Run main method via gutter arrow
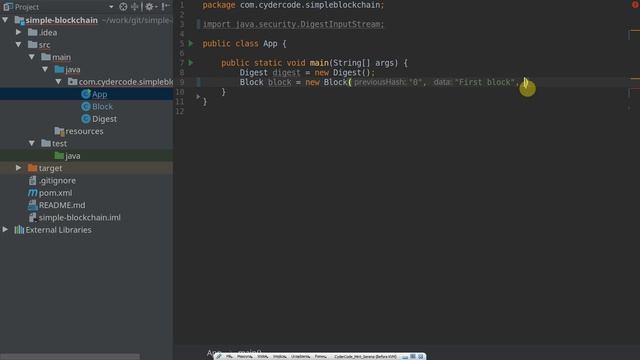Viewport: 640px width, 360px height. [x=191, y=63]
